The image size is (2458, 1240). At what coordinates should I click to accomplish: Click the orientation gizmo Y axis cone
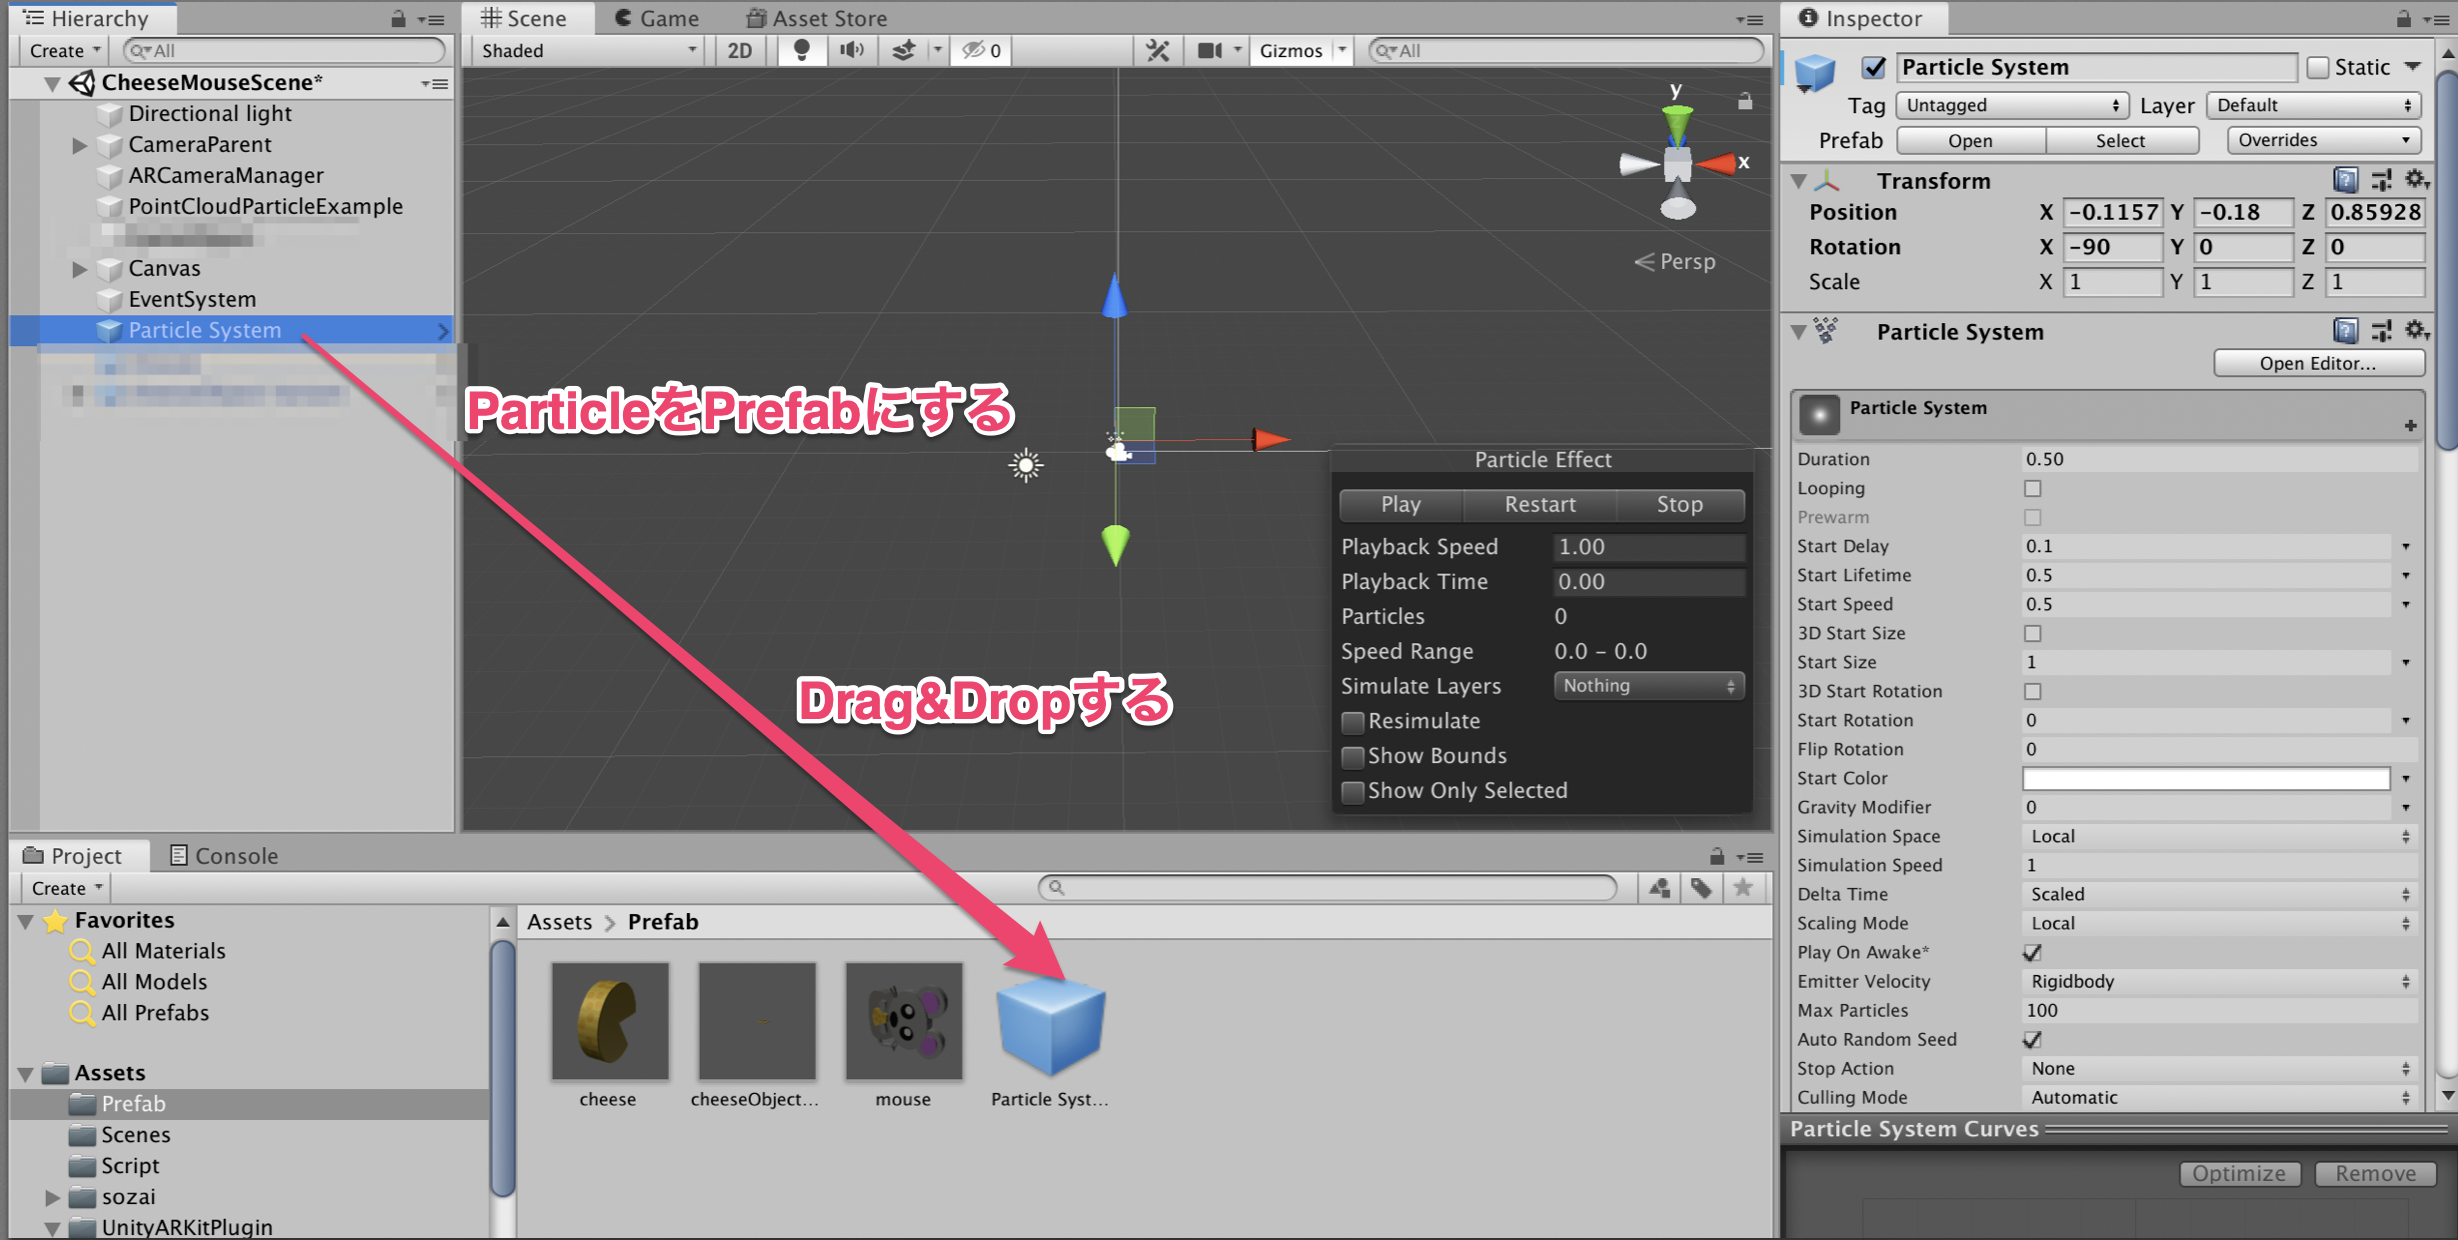(1677, 123)
